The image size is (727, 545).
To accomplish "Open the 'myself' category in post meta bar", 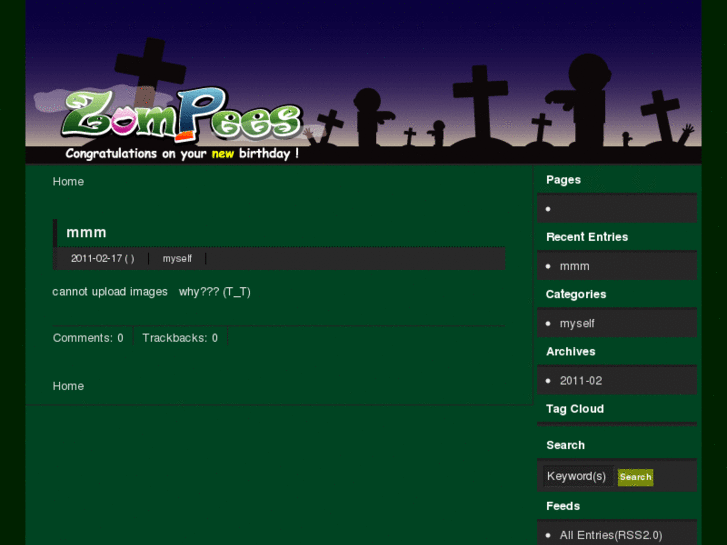I will pos(177,258).
